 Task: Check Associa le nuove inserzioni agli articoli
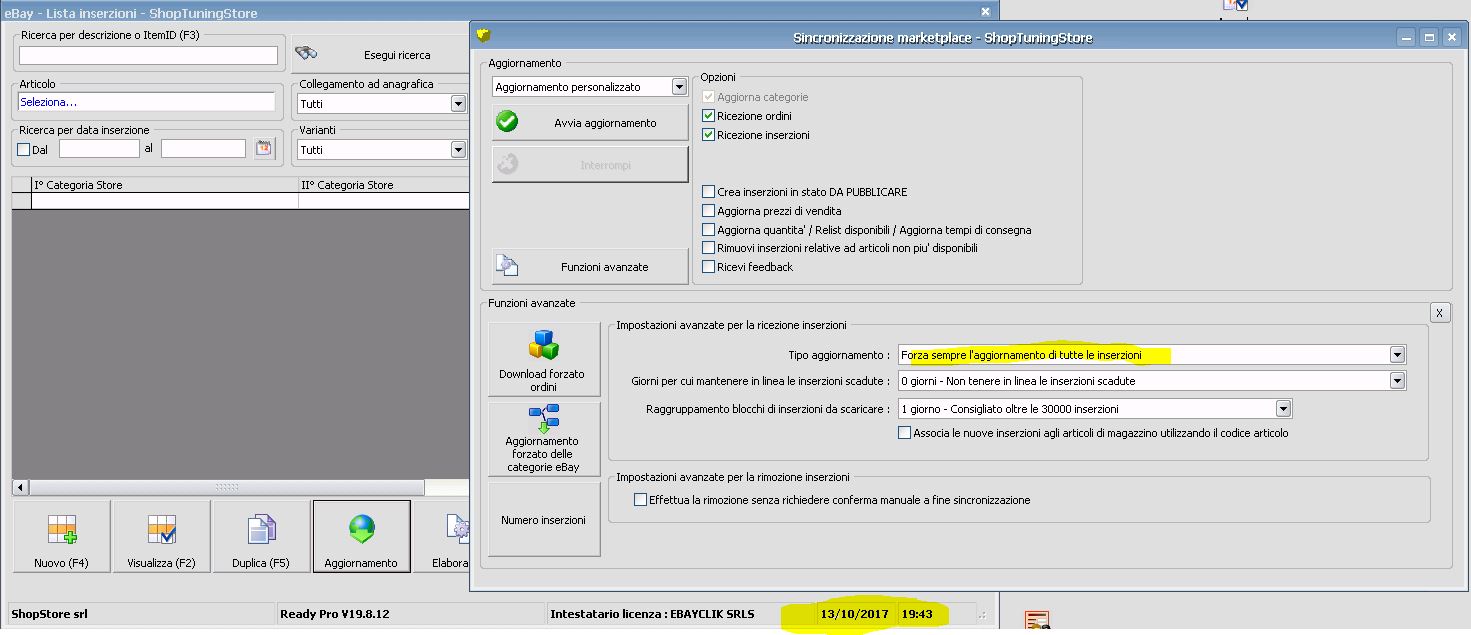905,433
